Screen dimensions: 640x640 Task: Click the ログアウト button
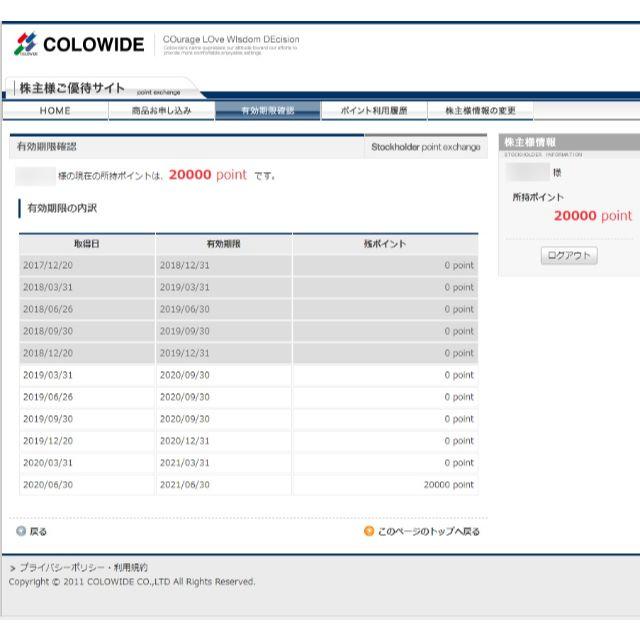pyautogui.click(x=569, y=256)
